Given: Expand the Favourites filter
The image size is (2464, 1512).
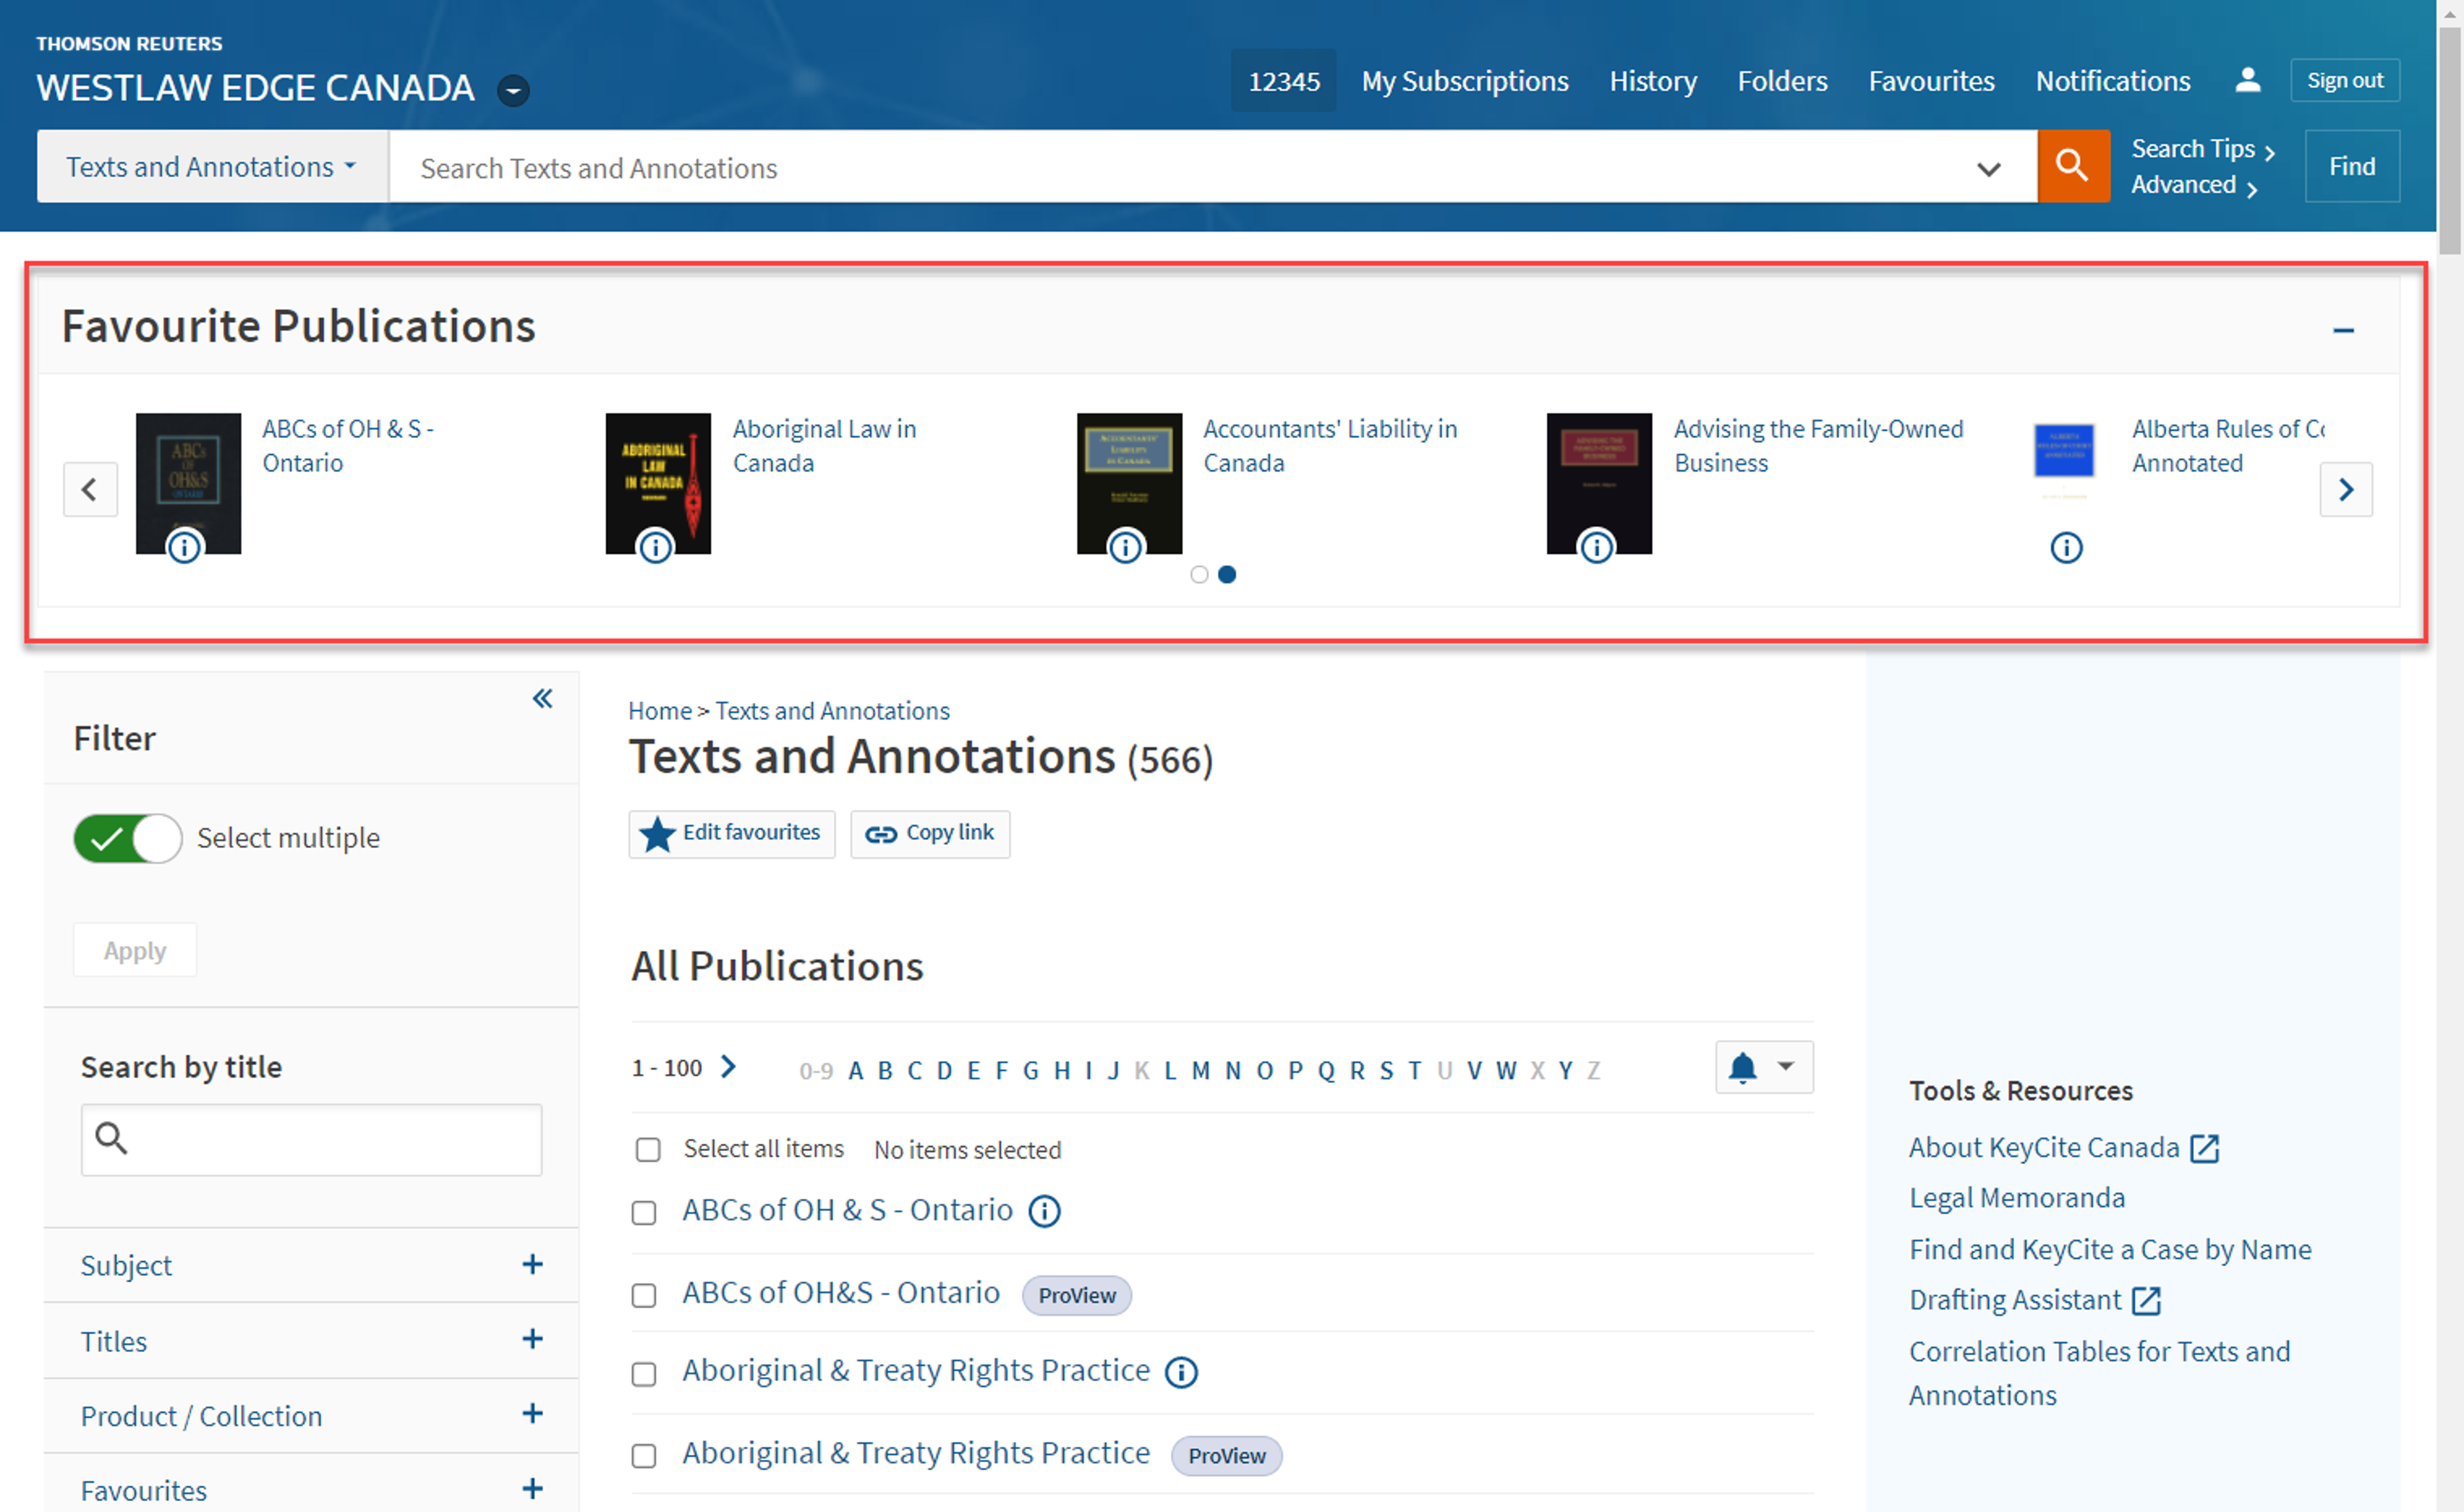Looking at the screenshot, I should pos(311,1489).
